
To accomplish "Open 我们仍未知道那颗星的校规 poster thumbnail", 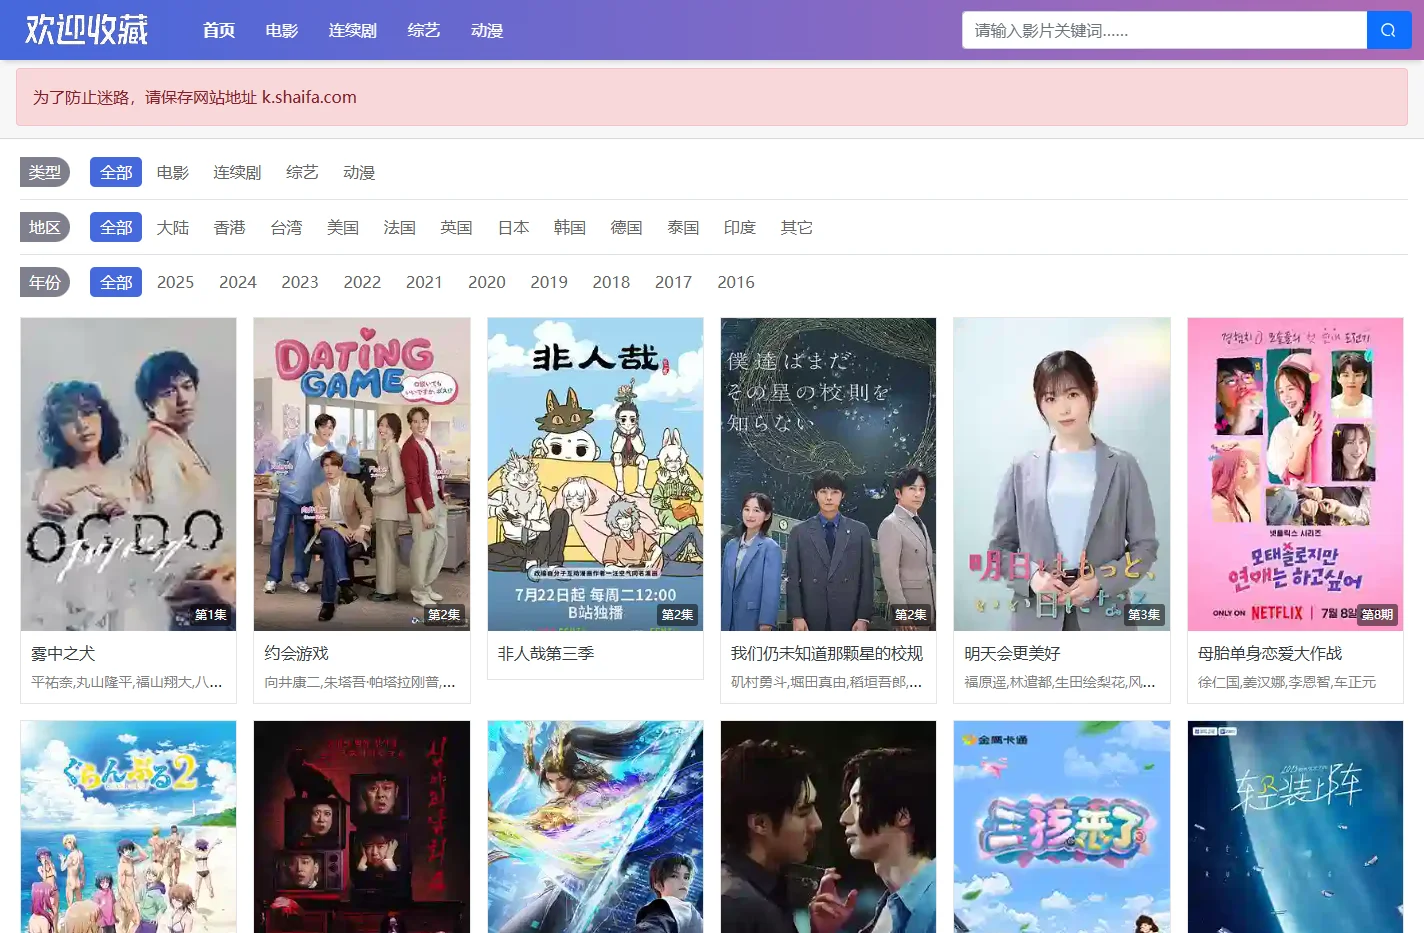I will [x=828, y=474].
